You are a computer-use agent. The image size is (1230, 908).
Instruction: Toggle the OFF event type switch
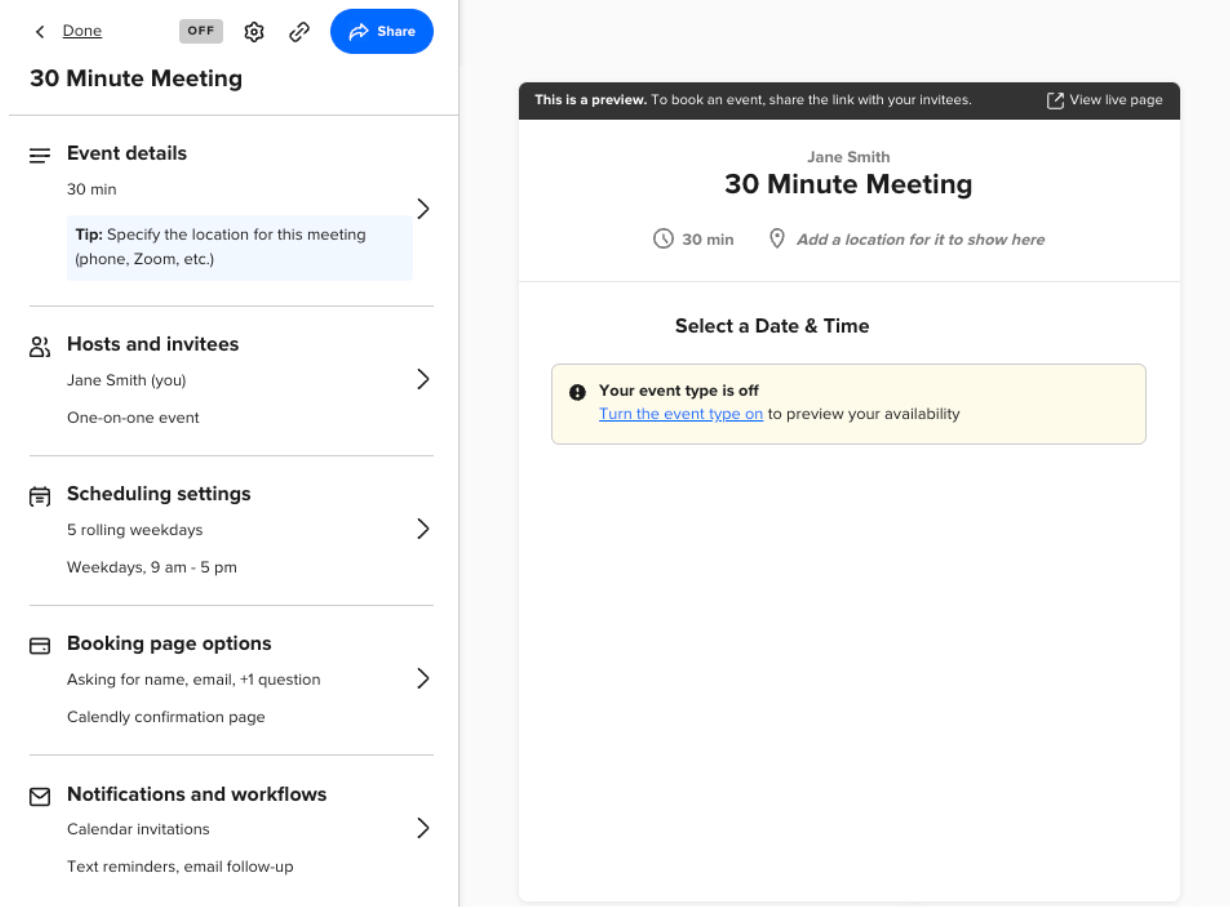(201, 31)
